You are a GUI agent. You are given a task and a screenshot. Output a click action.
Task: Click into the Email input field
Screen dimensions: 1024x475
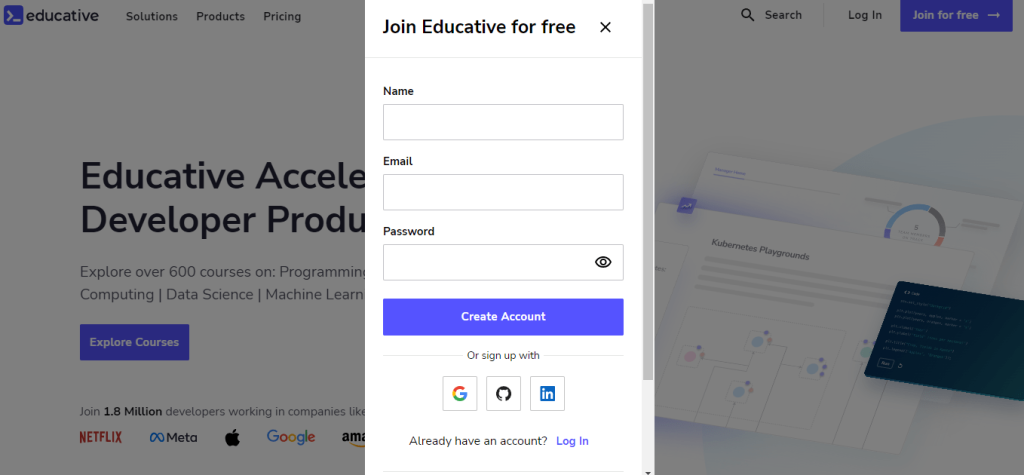pyautogui.click(x=504, y=192)
